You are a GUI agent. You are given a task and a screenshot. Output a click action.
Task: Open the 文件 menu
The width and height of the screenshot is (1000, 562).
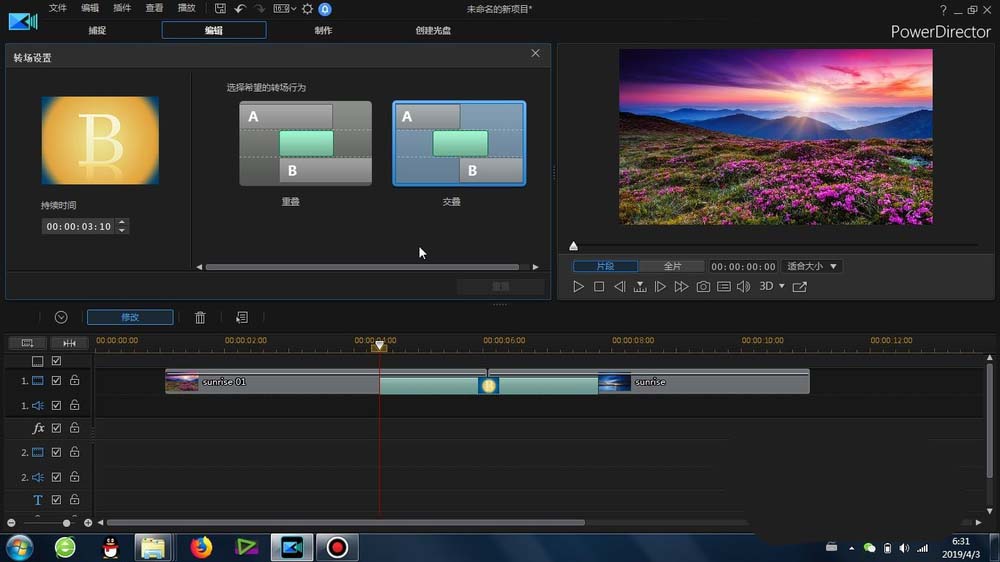pyautogui.click(x=58, y=8)
